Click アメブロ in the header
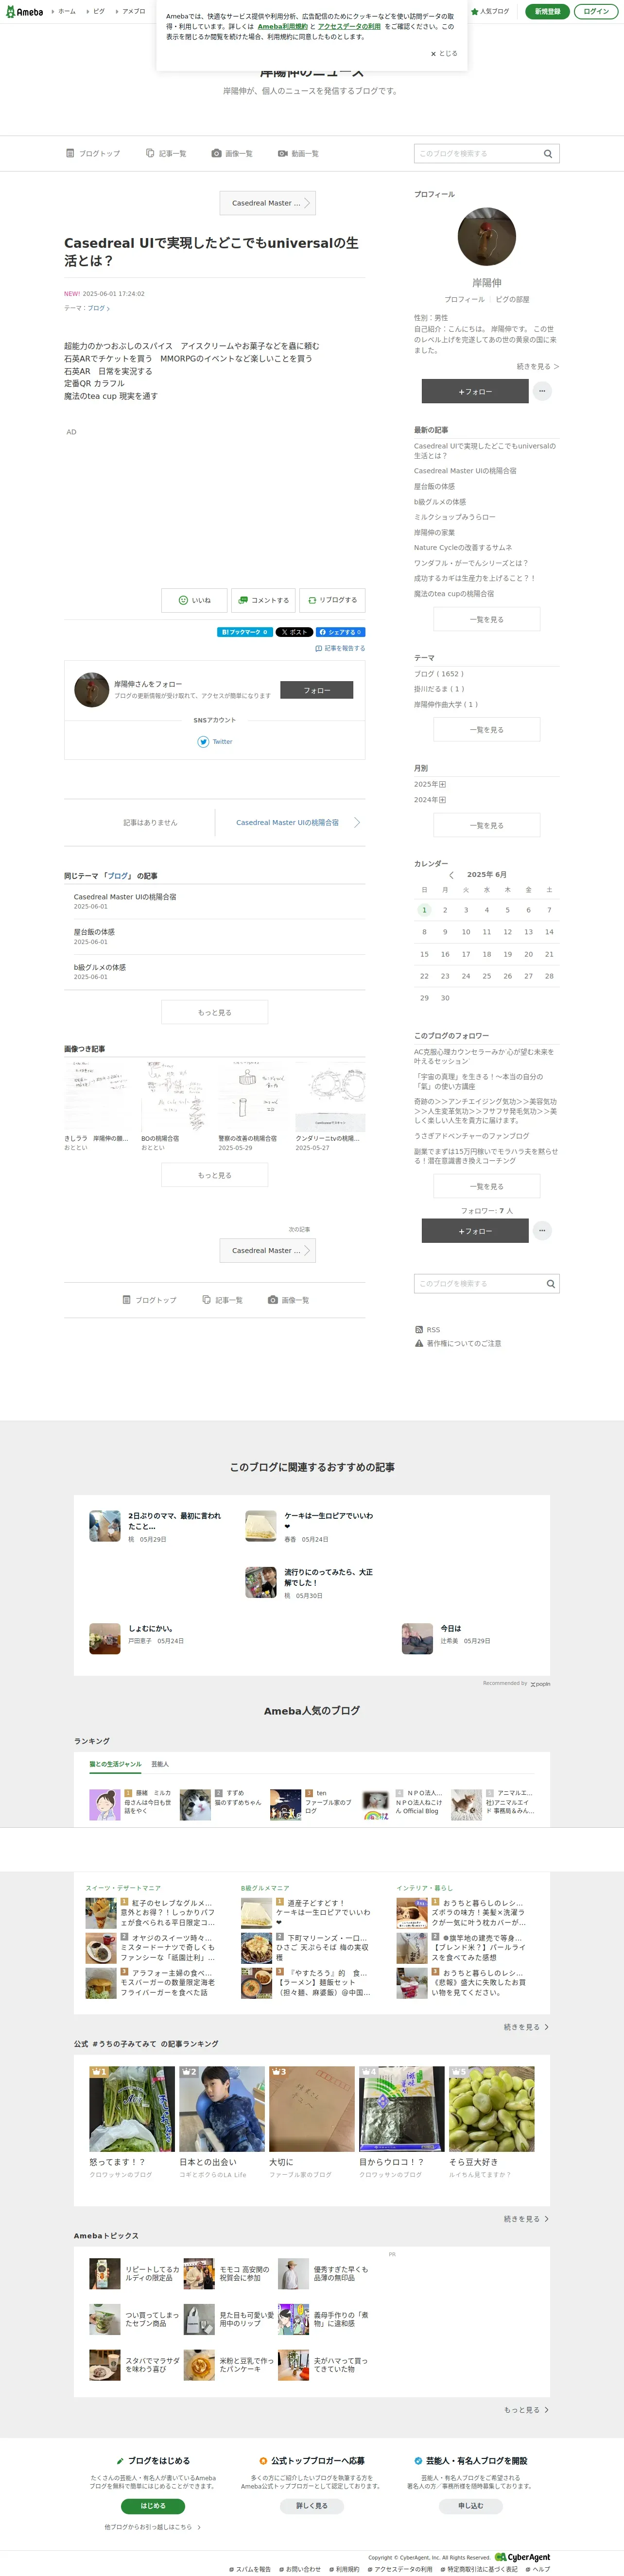This screenshot has width=624, height=2576. click(130, 11)
